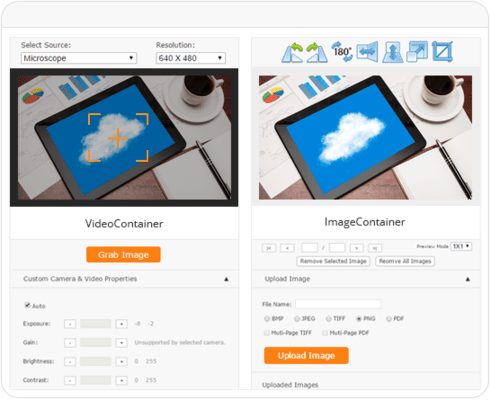Click the Grab Image button
491x400 pixels.
[x=123, y=255]
